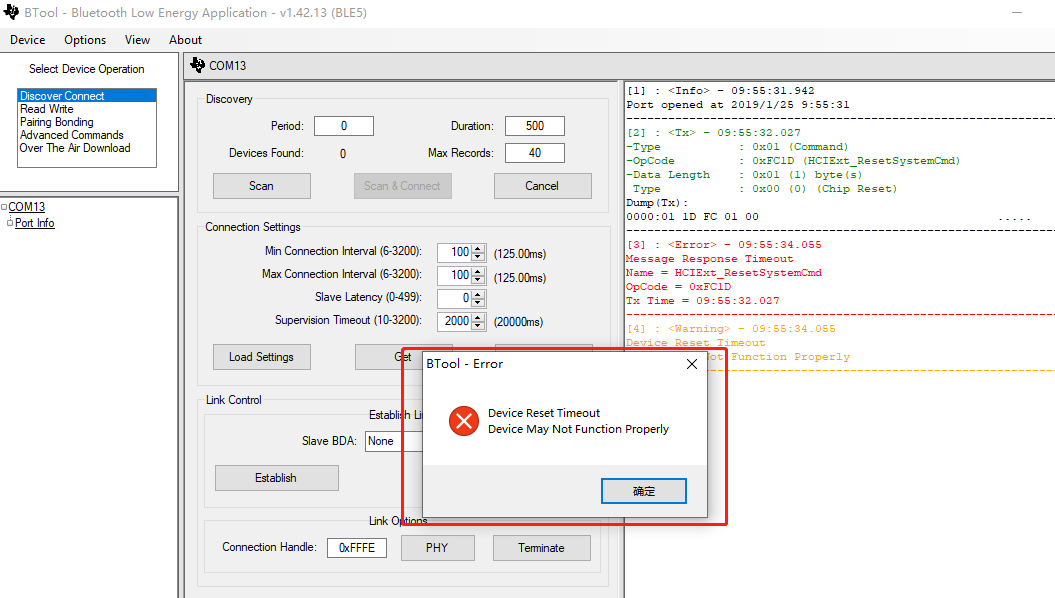Click Min Connection Interval value field

coord(454,252)
